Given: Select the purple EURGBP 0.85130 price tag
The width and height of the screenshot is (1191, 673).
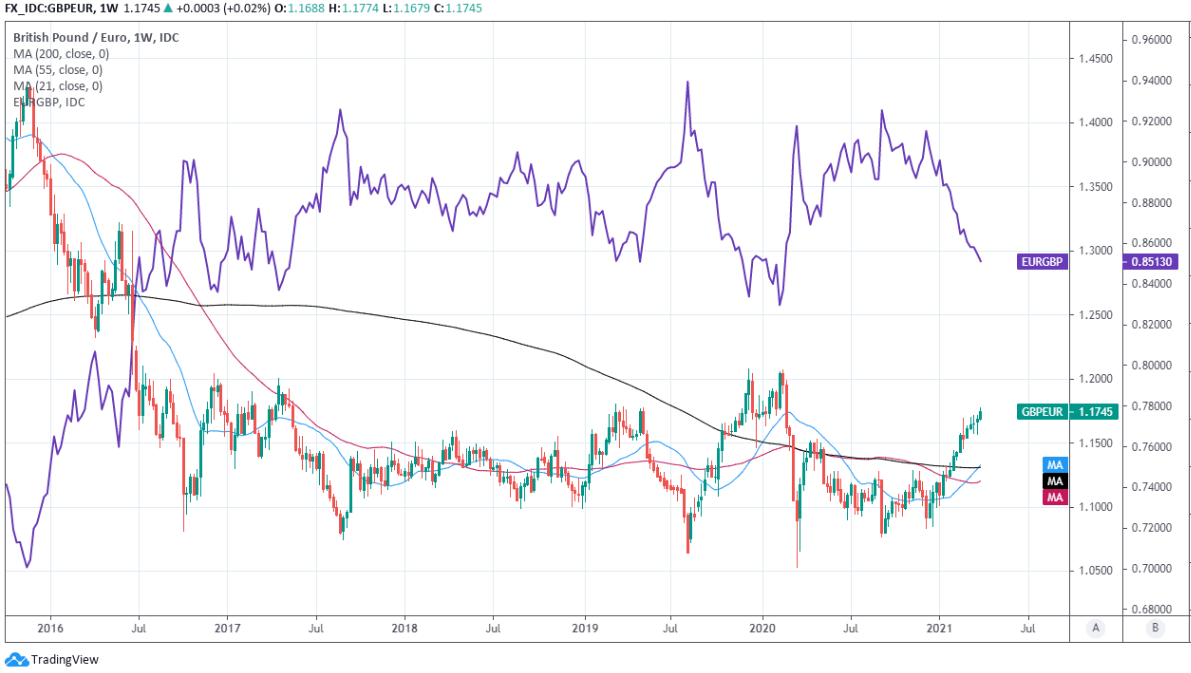Looking at the screenshot, I should [1097, 262].
